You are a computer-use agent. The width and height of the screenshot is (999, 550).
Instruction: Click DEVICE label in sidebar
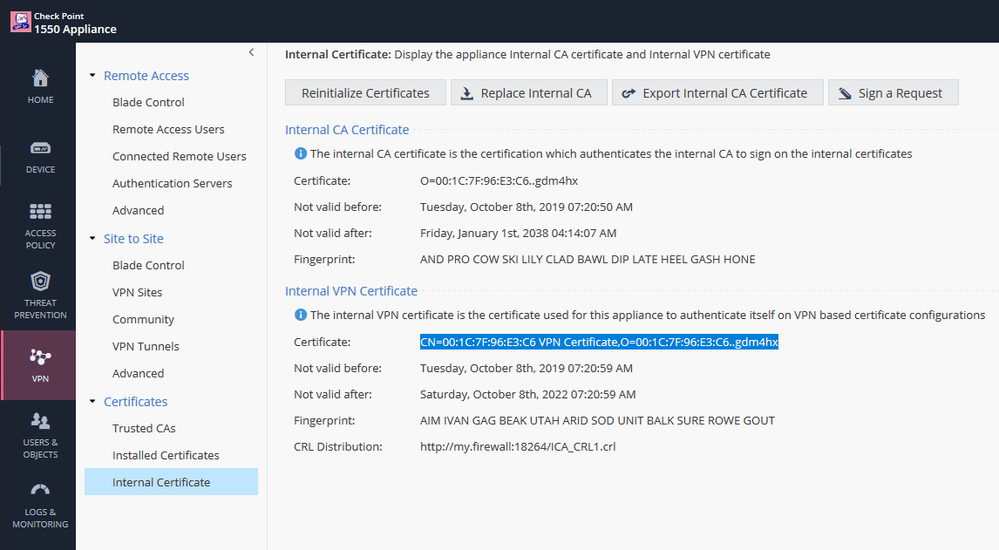click(40, 170)
